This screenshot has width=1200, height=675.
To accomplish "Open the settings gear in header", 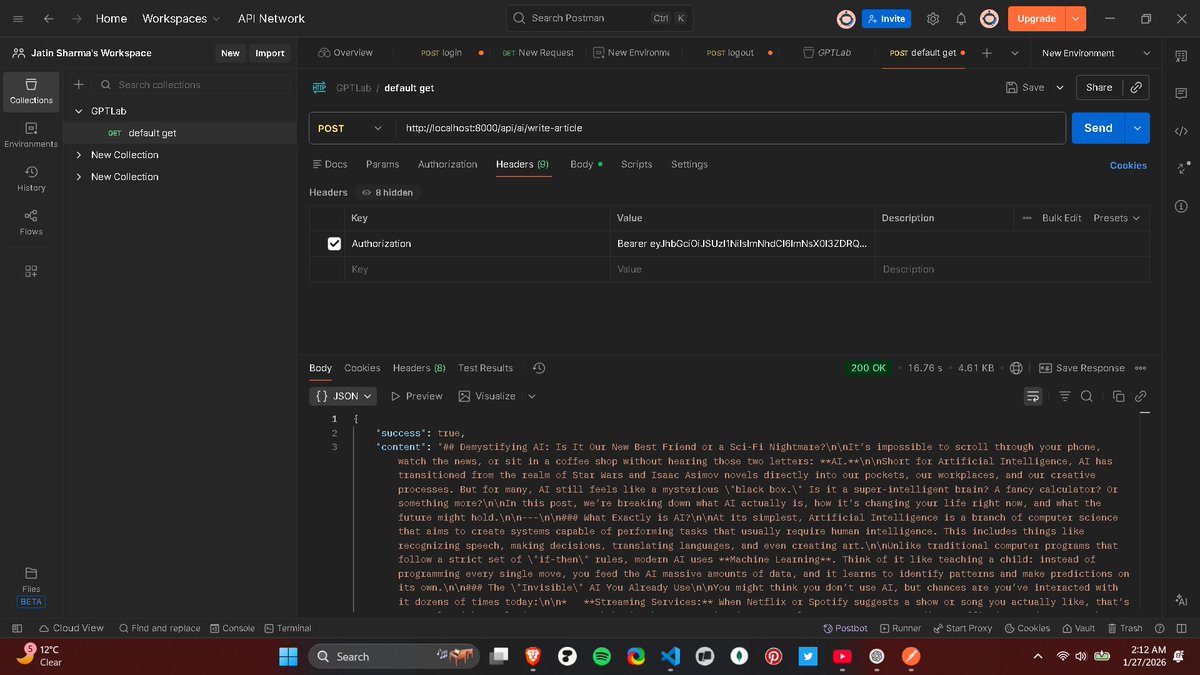I will 933,18.
